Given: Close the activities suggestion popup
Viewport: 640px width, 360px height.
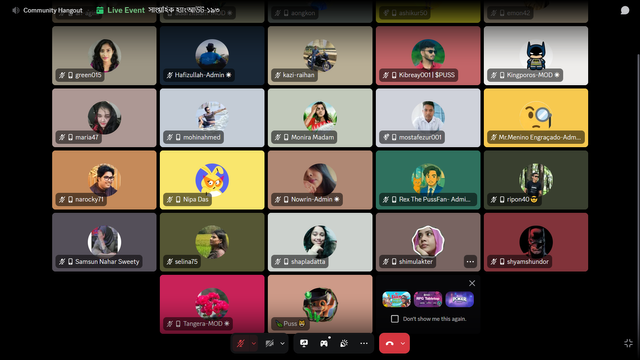Looking at the screenshot, I should 472,283.
